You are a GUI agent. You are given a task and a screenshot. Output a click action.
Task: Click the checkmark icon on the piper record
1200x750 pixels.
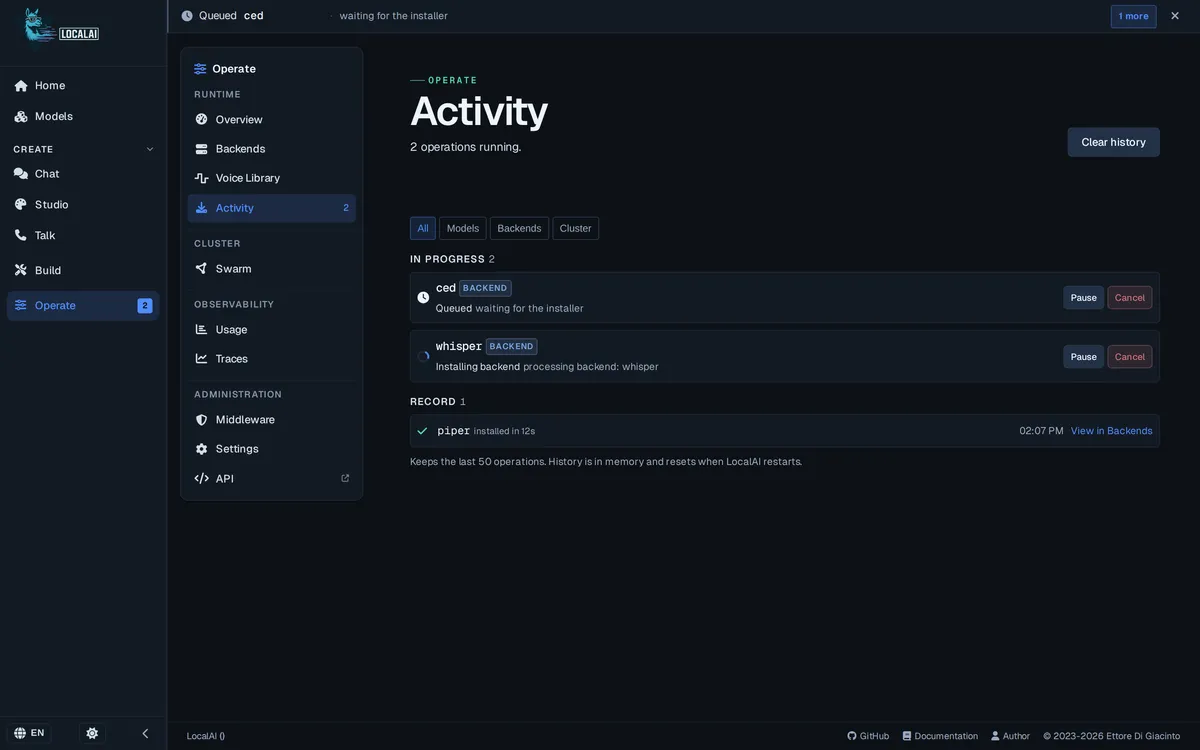coord(422,431)
